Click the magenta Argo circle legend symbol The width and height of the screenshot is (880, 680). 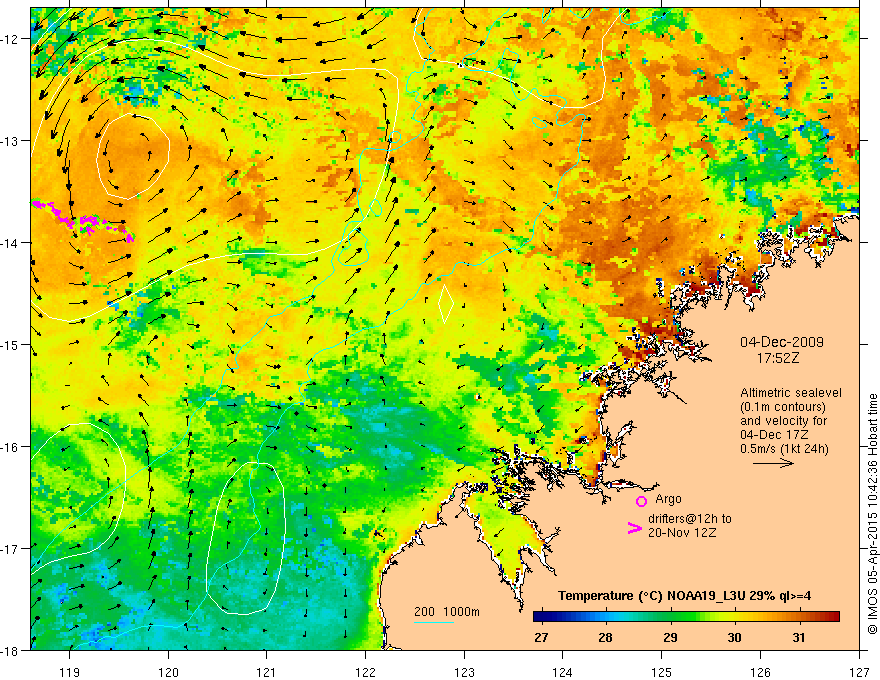click(x=641, y=501)
